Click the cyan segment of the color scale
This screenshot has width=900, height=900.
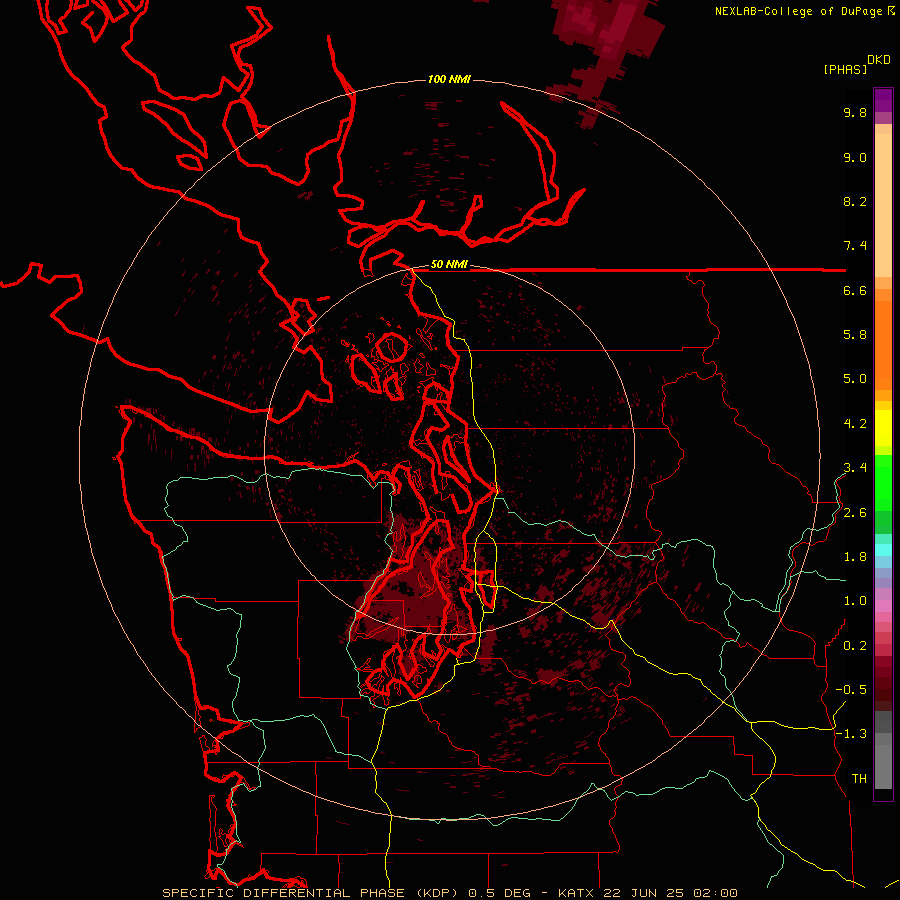point(883,549)
